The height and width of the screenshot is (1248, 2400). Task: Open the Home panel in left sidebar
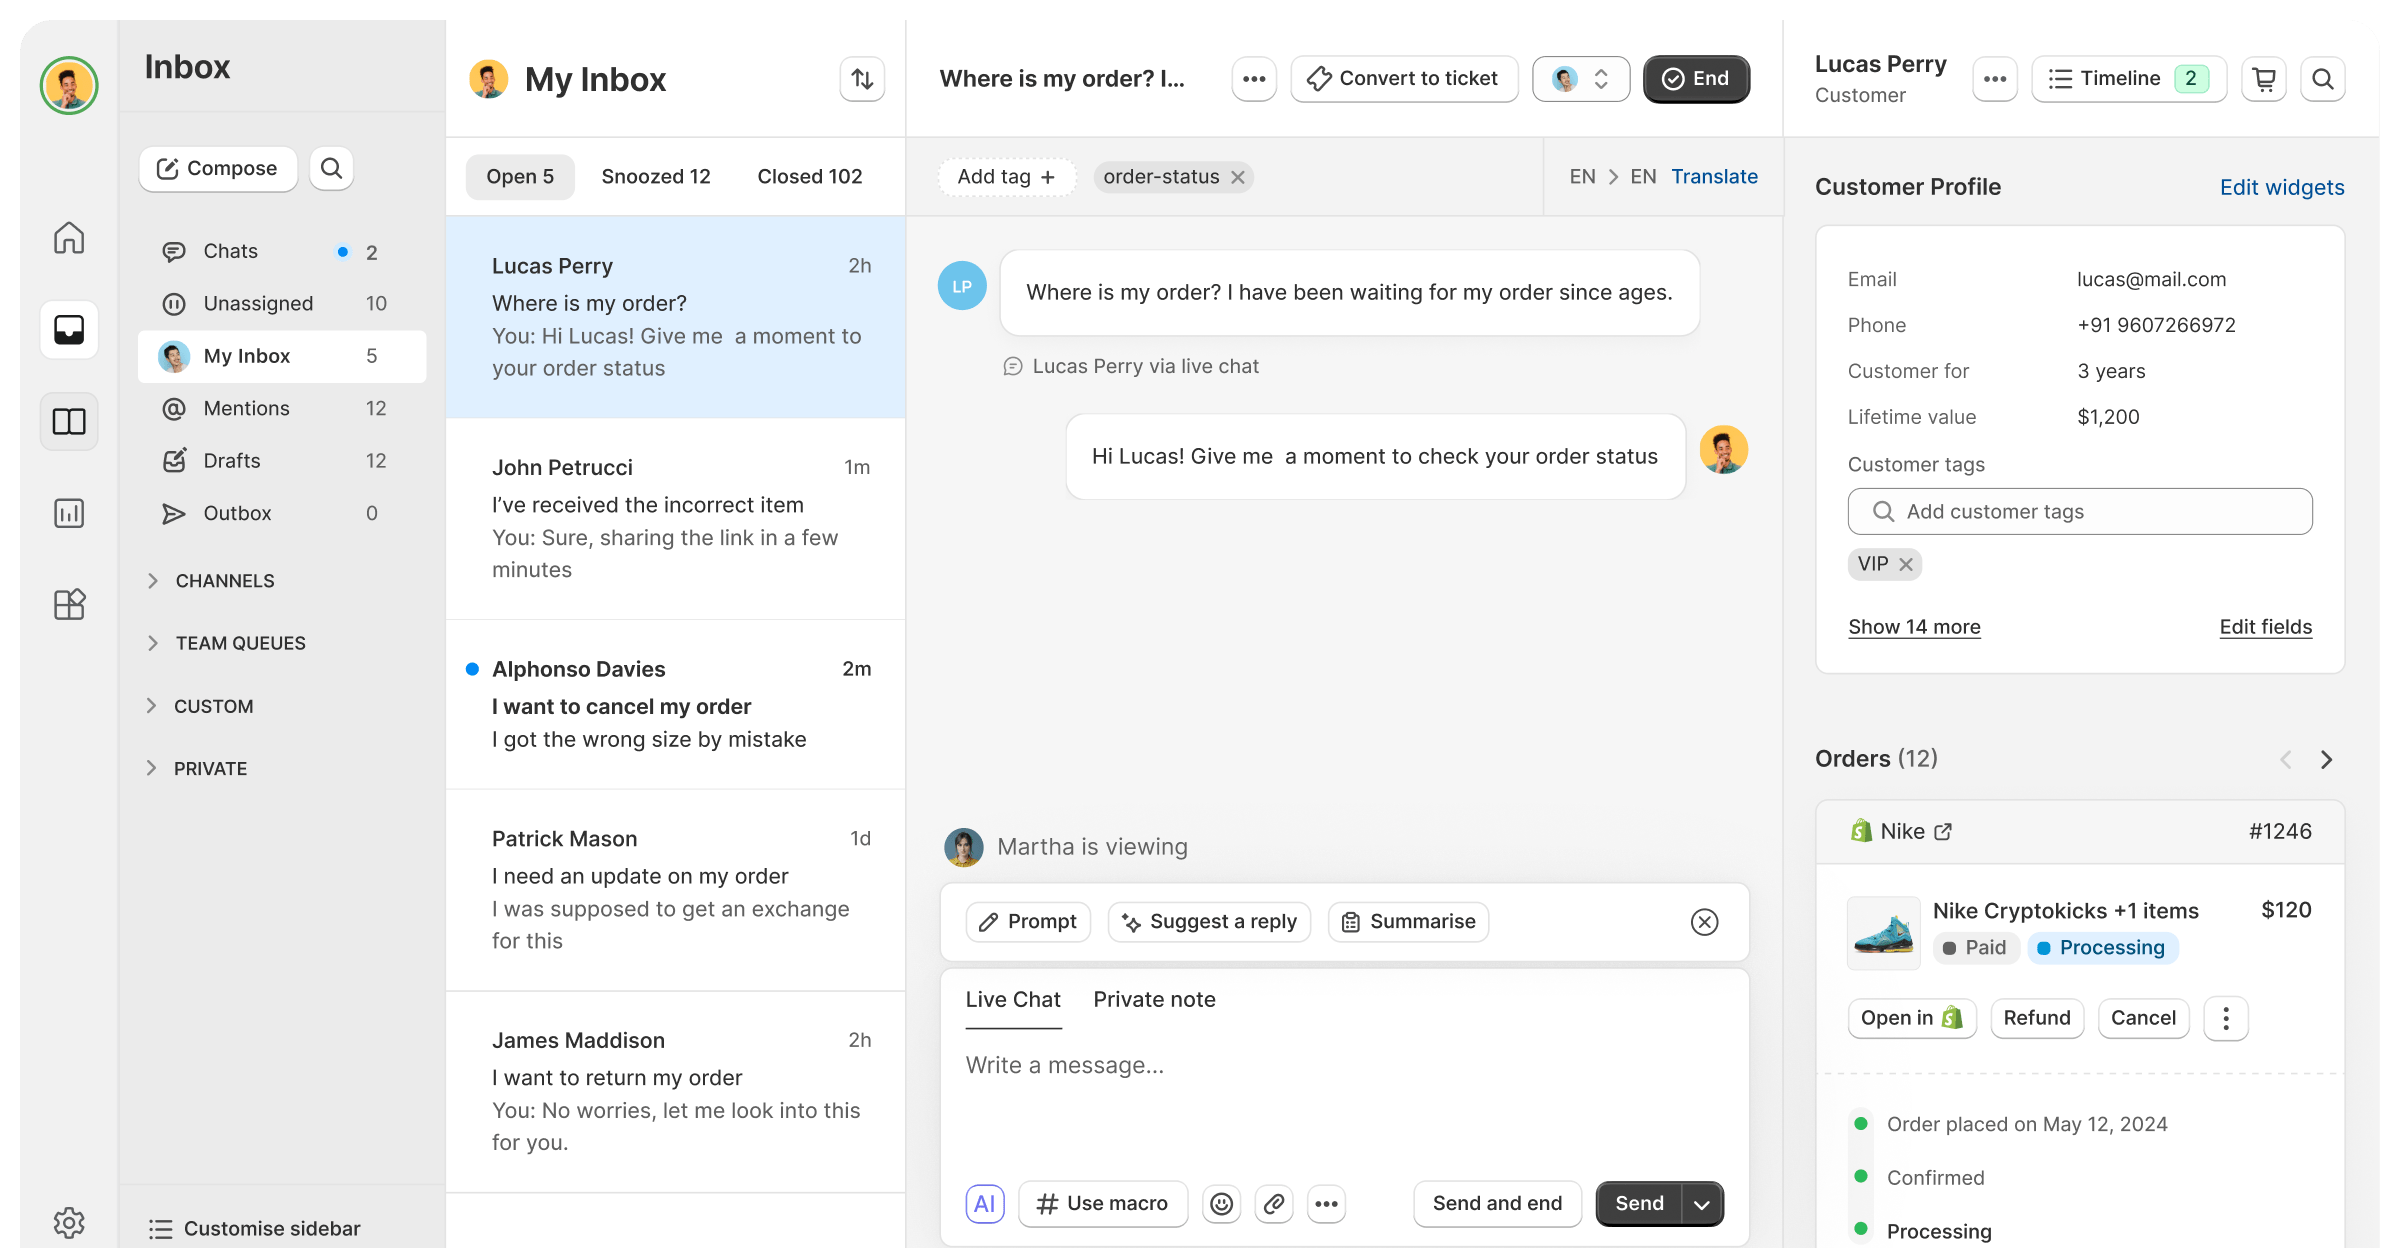pos(68,238)
